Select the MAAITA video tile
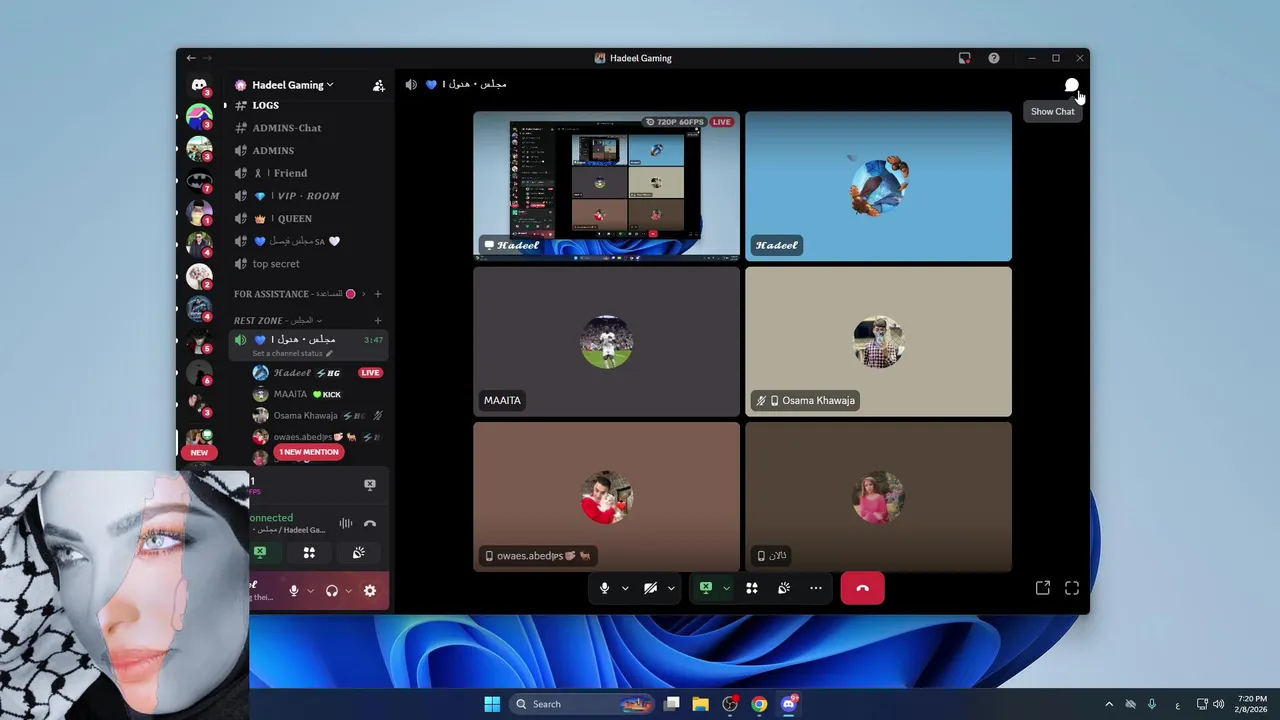The height and width of the screenshot is (720, 1280). point(606,341)
